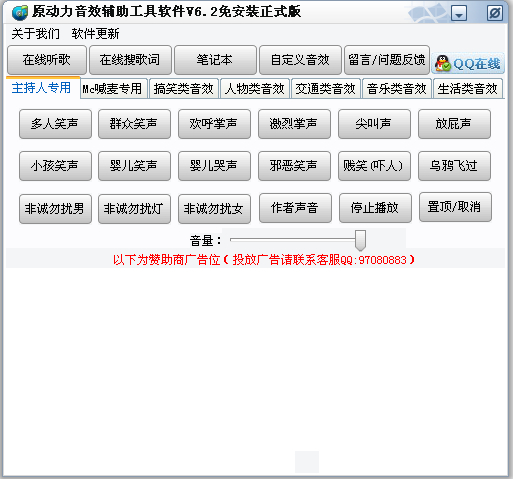Play the 群众笑声 sound effect
The width and height of the screenshot is (513, 479).
tap(134, 124)
